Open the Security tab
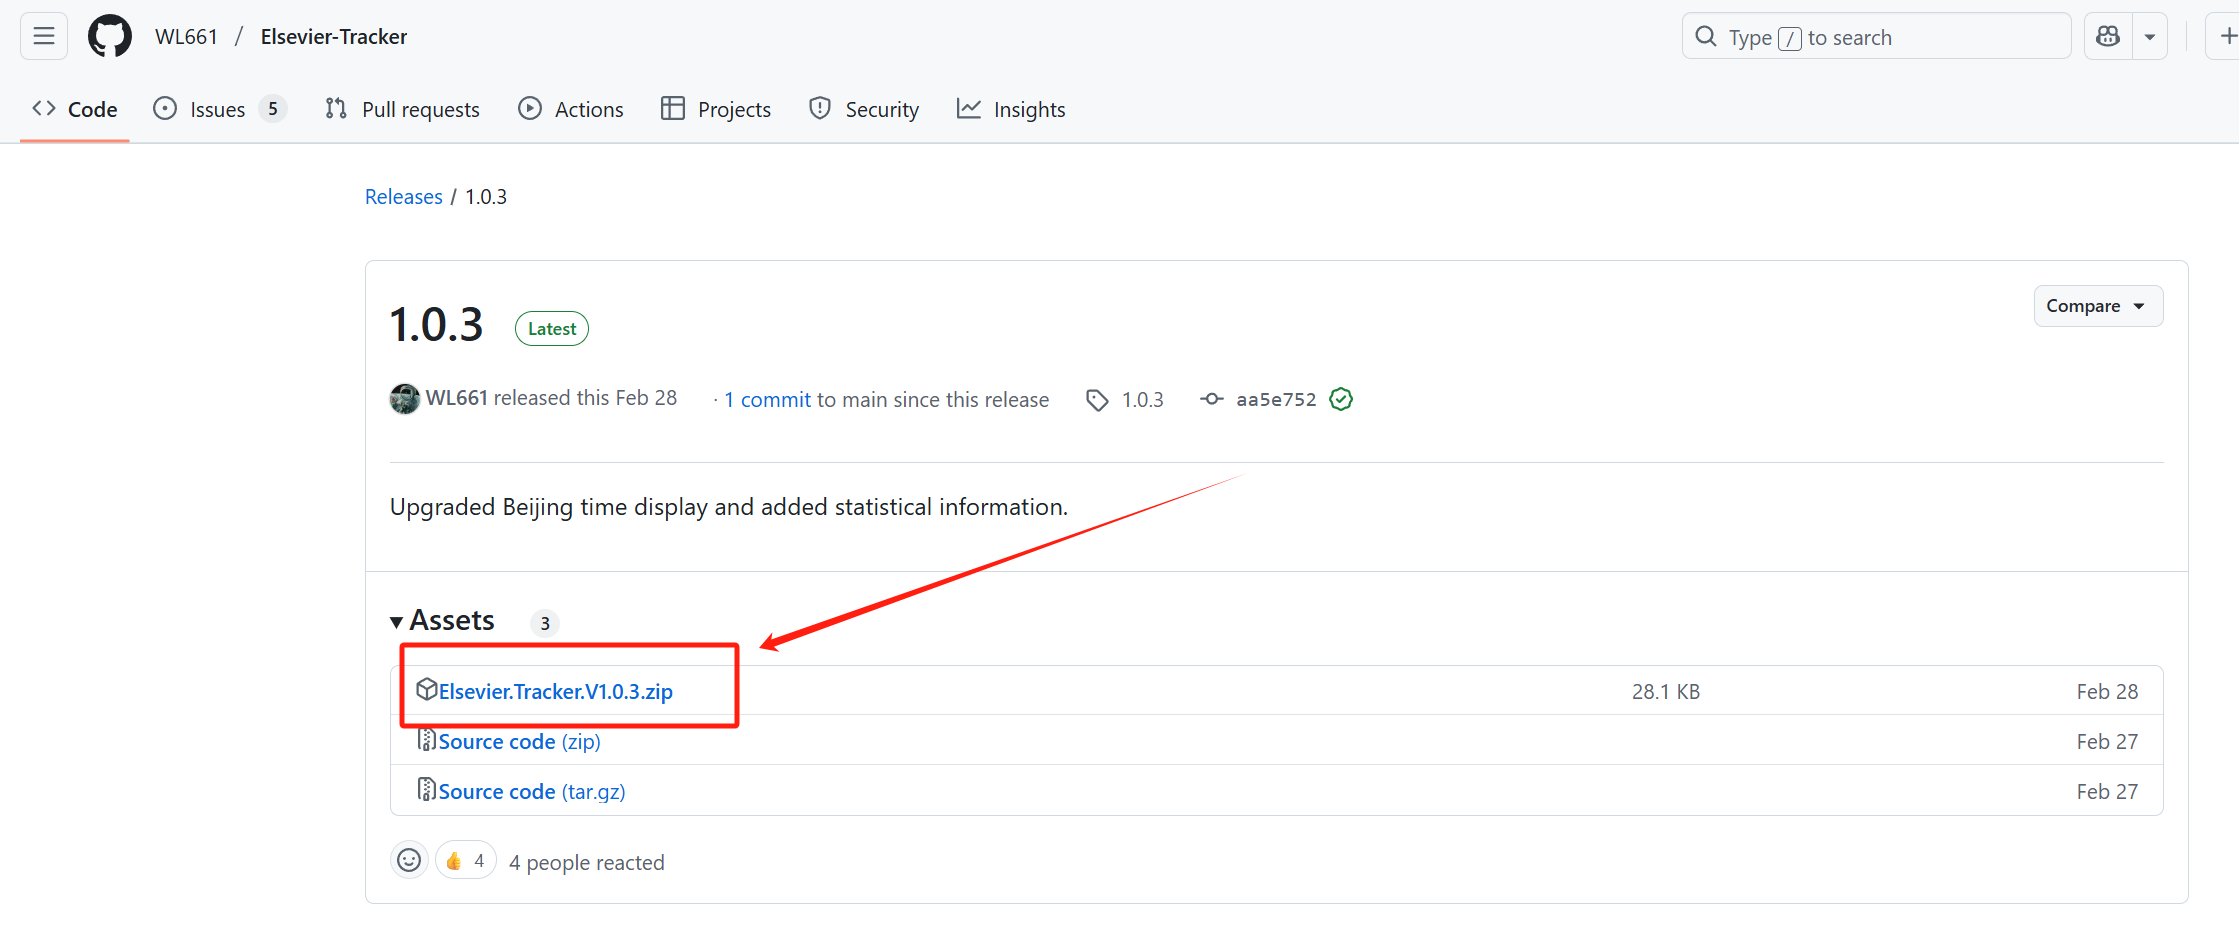 (864, 109)
